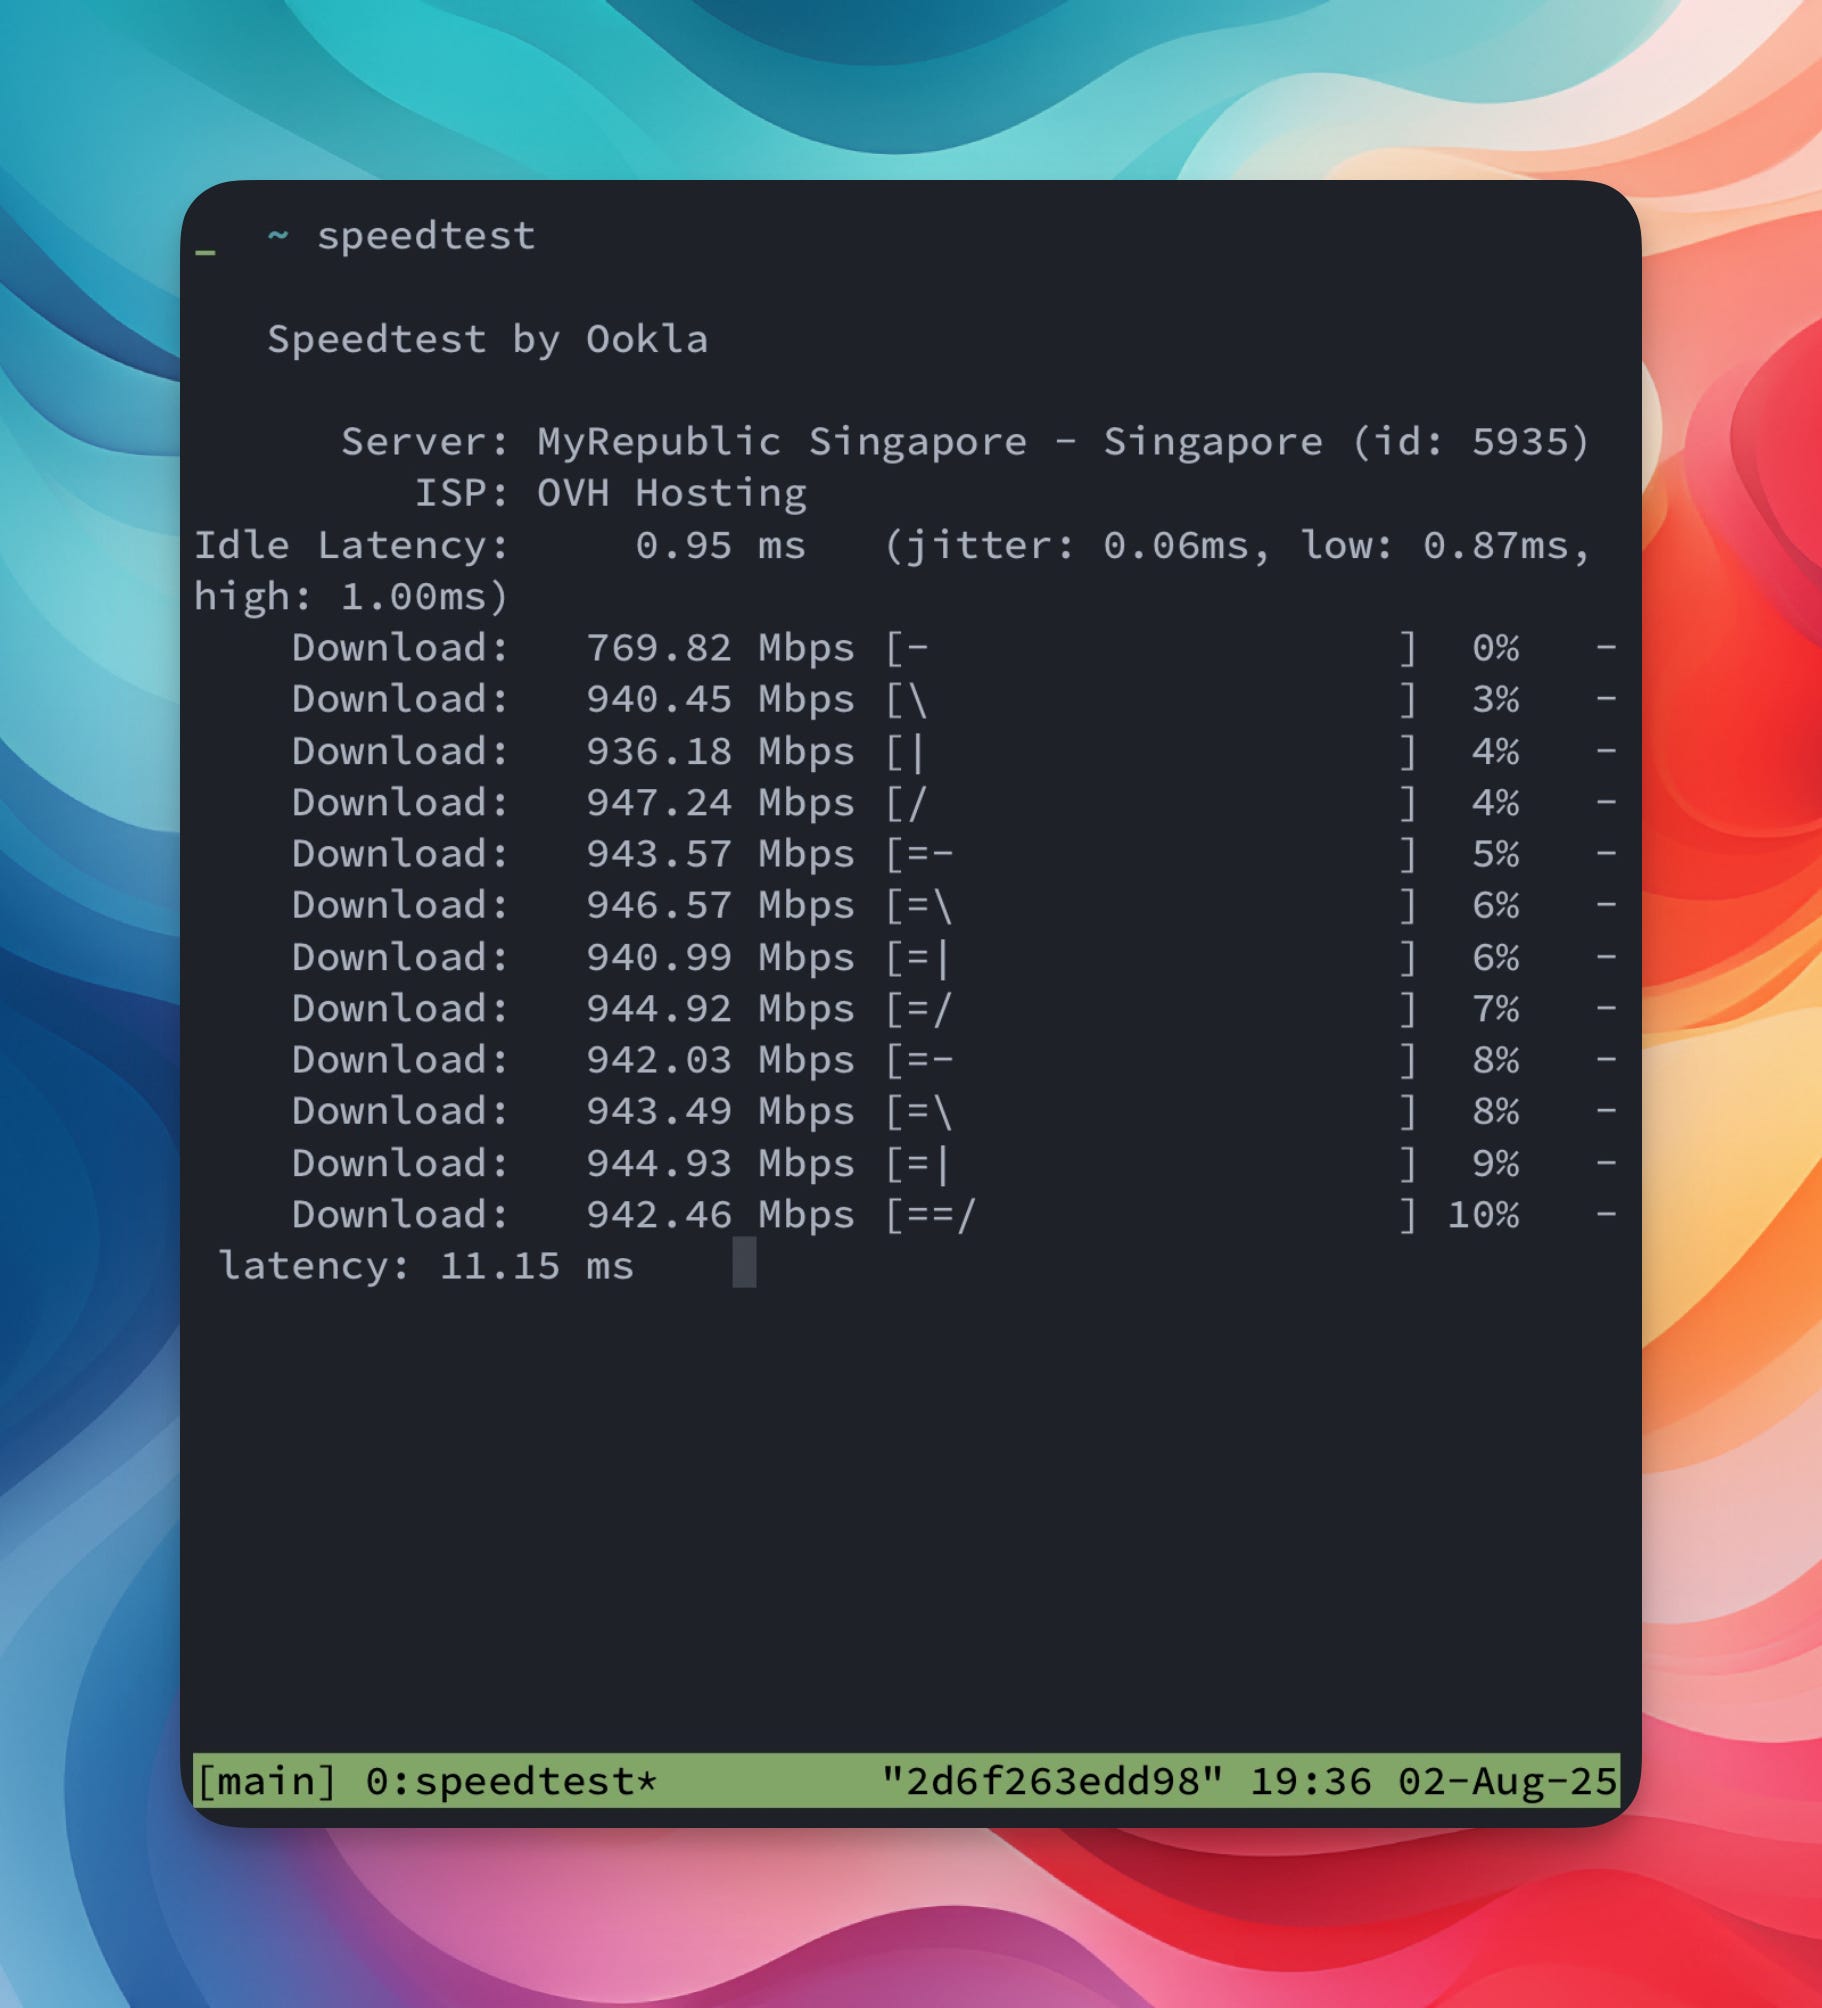Select the '942.03 Mbps' download reading
The height and width of the screenshot is (2008, 1822).
(720, 1060)
